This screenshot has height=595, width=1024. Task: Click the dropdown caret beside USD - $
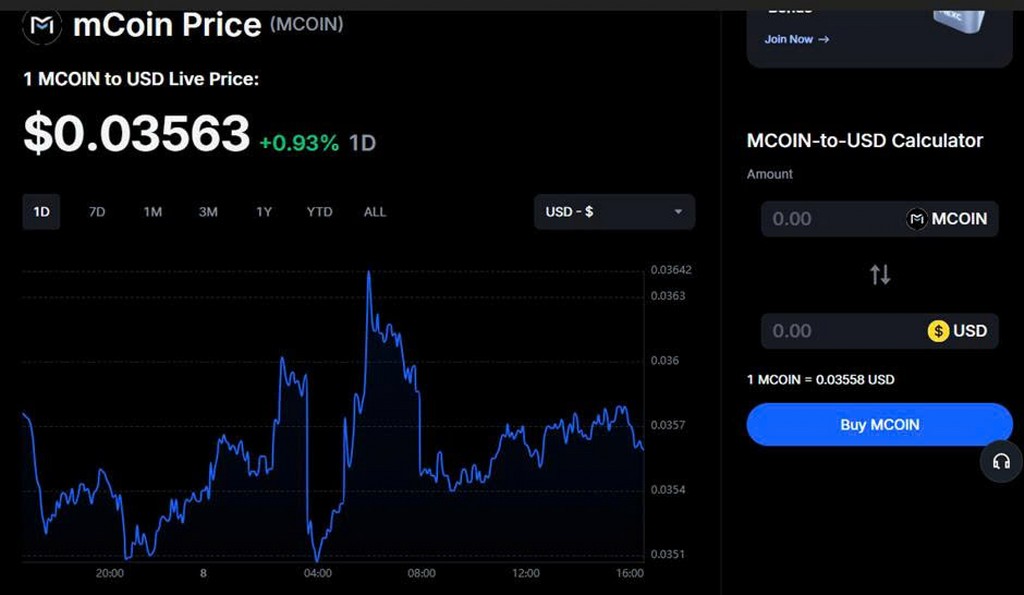(x=678, y=212)
